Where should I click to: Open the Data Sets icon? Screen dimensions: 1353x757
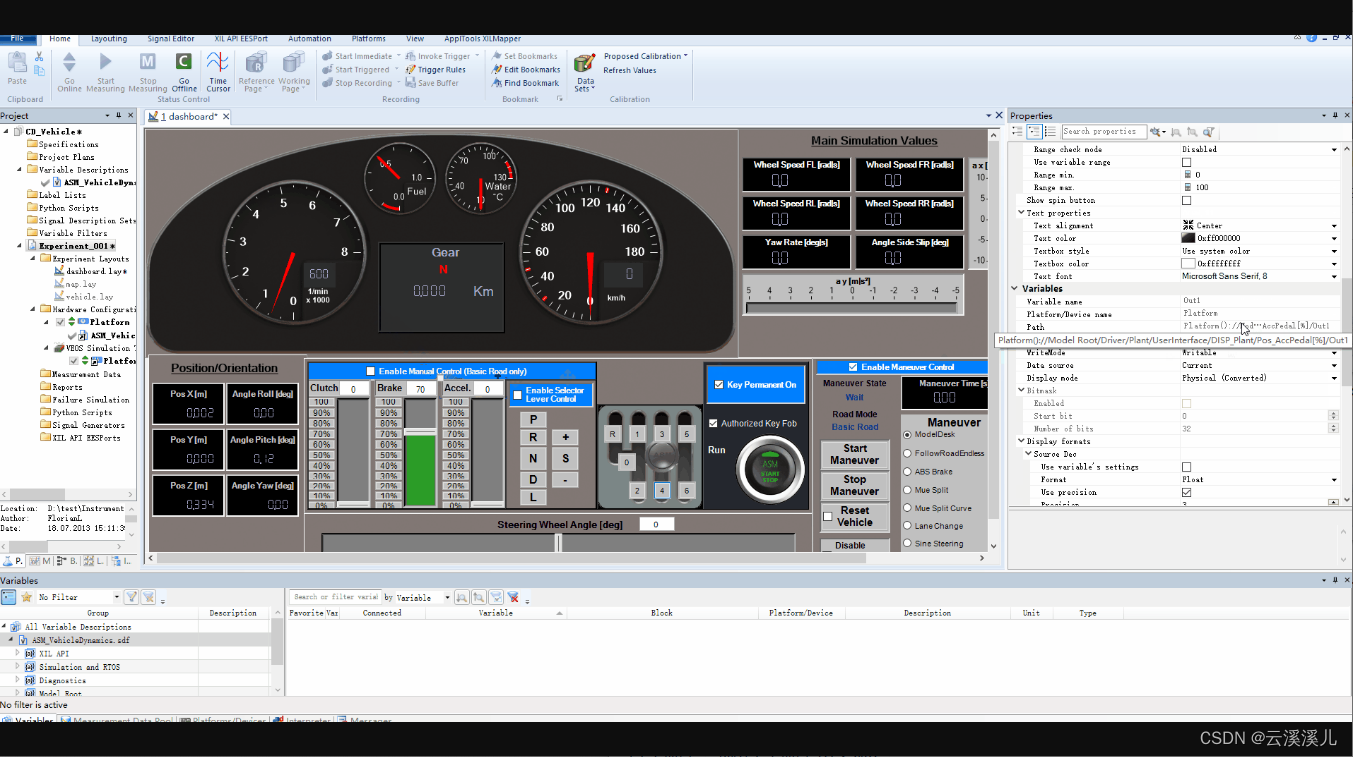pyautogui.click(x=585, y=63)
